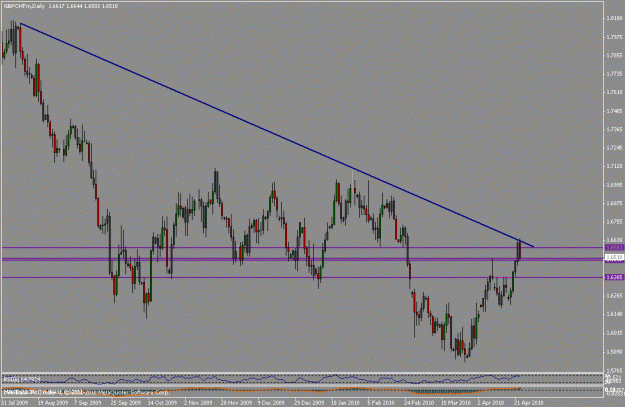This screenshot has height=407, width=625.
Task: Click the 24 Feb 2010 date label
Action: click(x=417, y=403)
